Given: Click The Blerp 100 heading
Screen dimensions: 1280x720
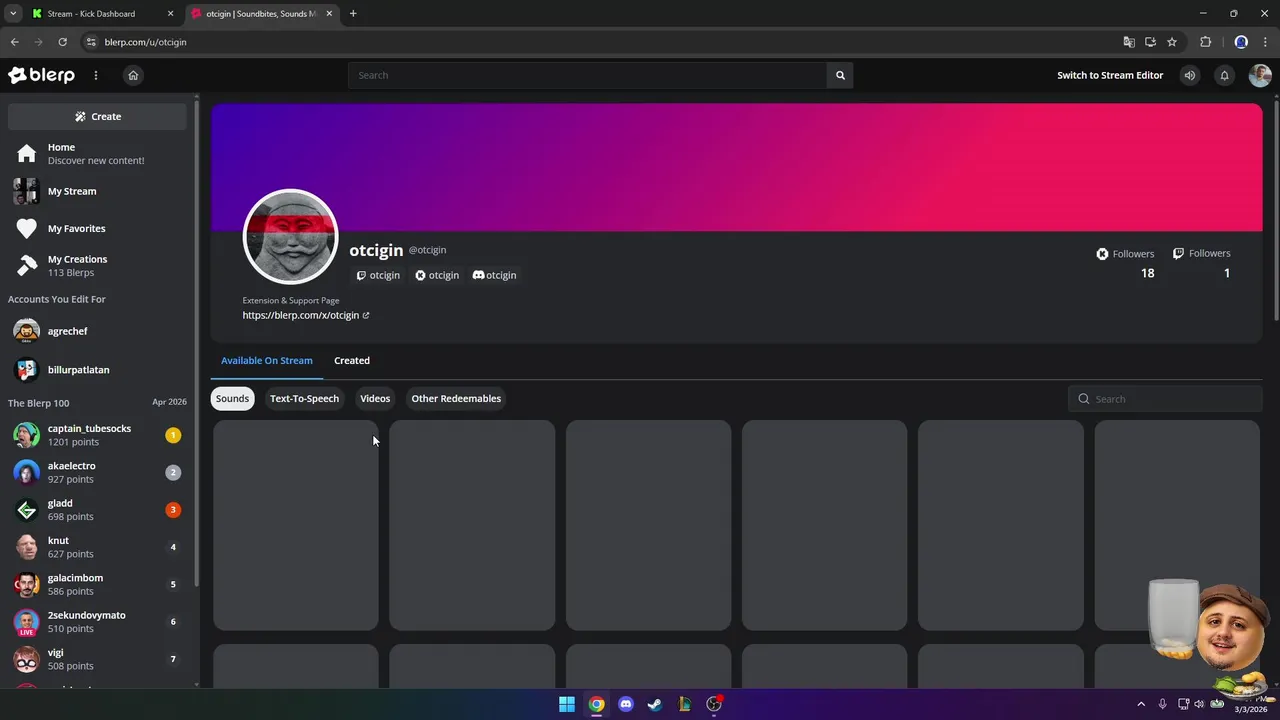Looking at the screenshot, I should click(39, 403).
